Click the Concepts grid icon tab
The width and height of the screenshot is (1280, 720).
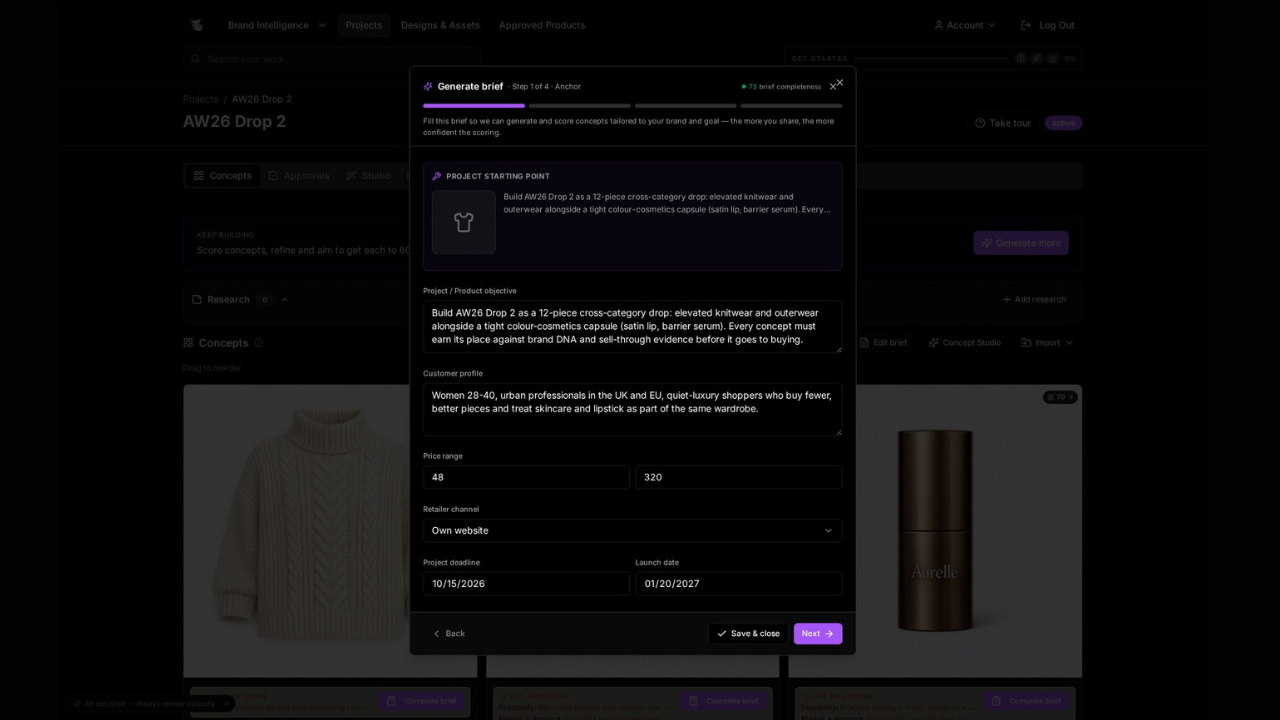click(x=199, y=176)
